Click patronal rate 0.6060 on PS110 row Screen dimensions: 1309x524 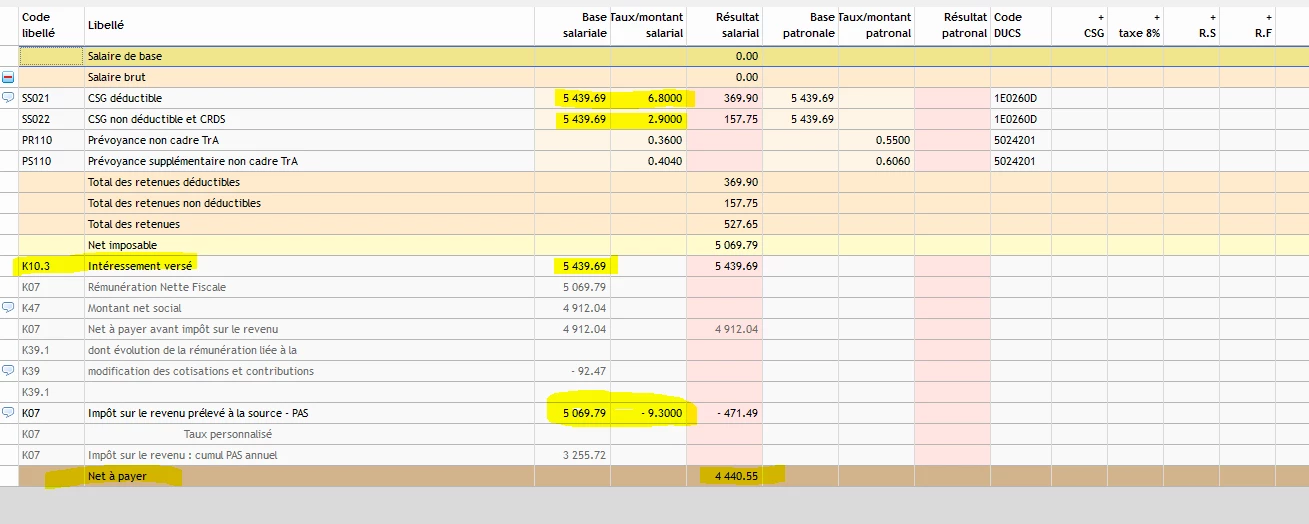click(893, 161)
